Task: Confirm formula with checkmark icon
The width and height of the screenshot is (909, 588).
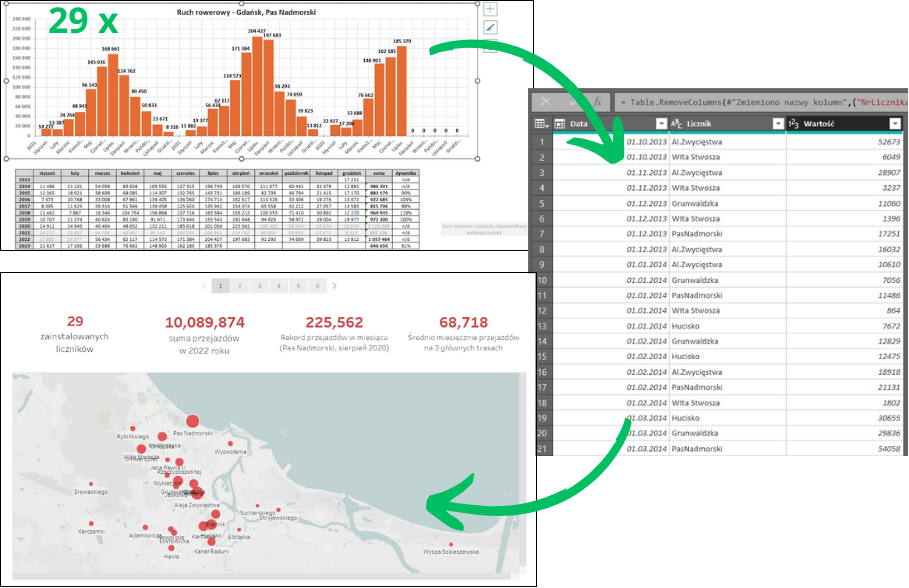Action: [573, 101]
